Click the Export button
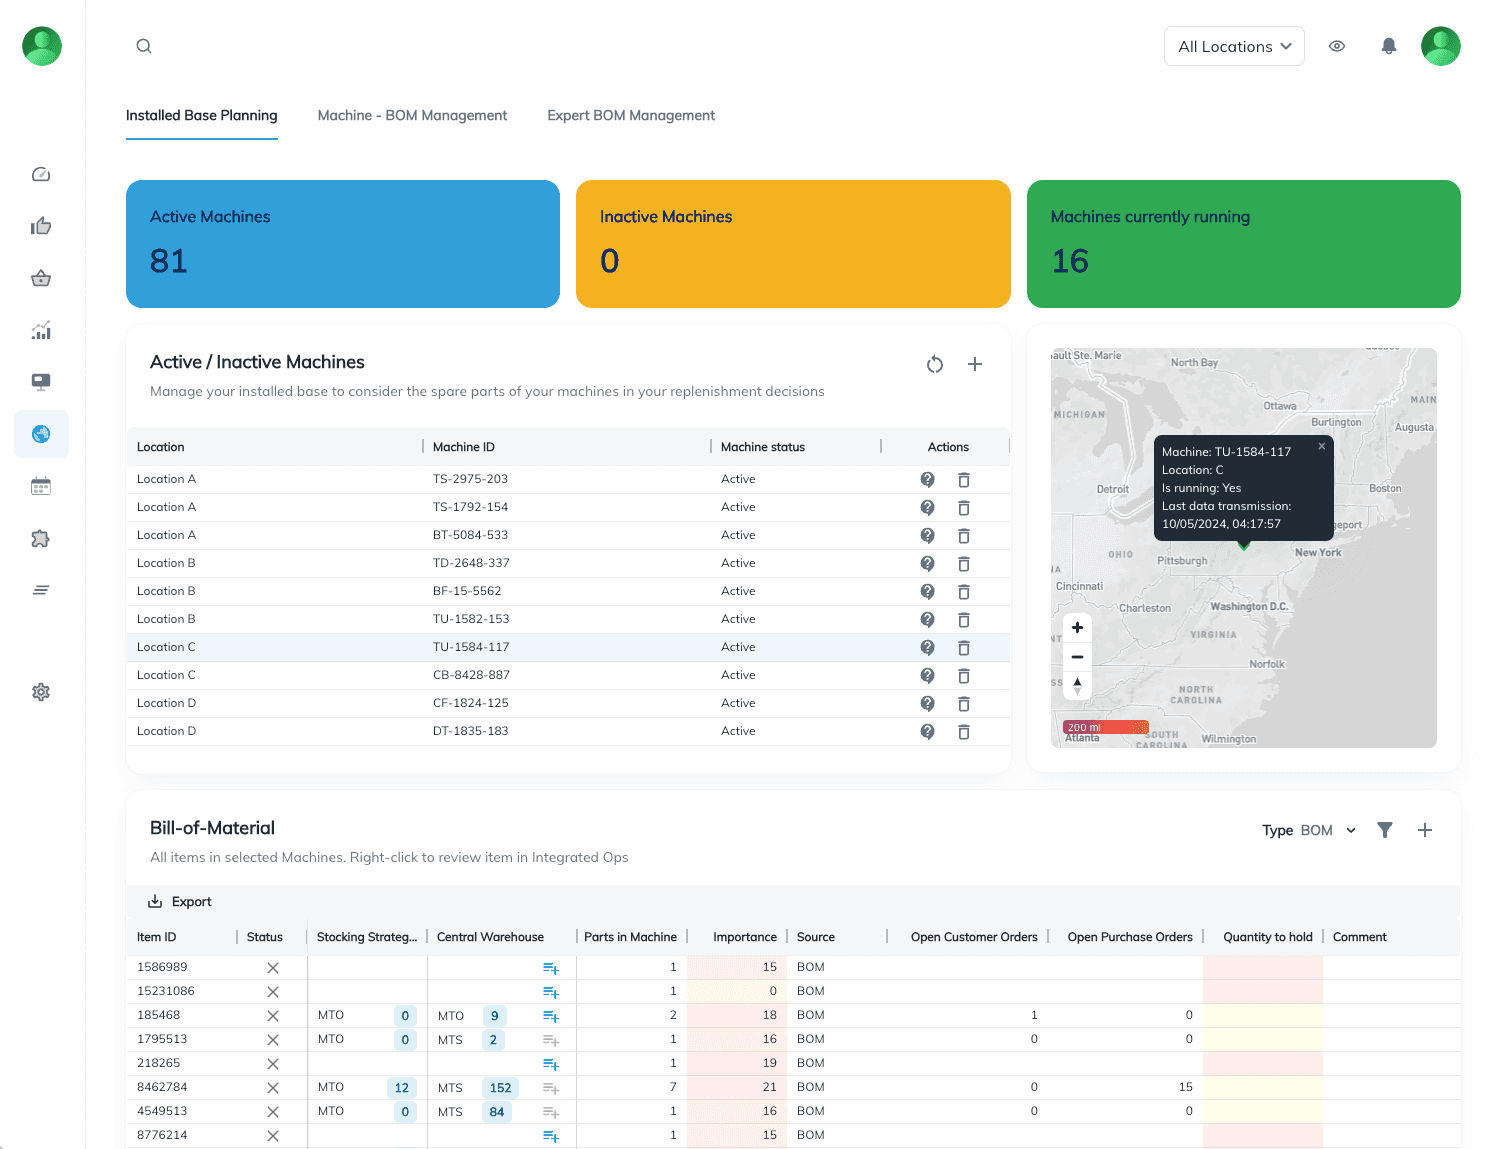The width and height of the screenshot is (1495, 1149). pos(180,902)
